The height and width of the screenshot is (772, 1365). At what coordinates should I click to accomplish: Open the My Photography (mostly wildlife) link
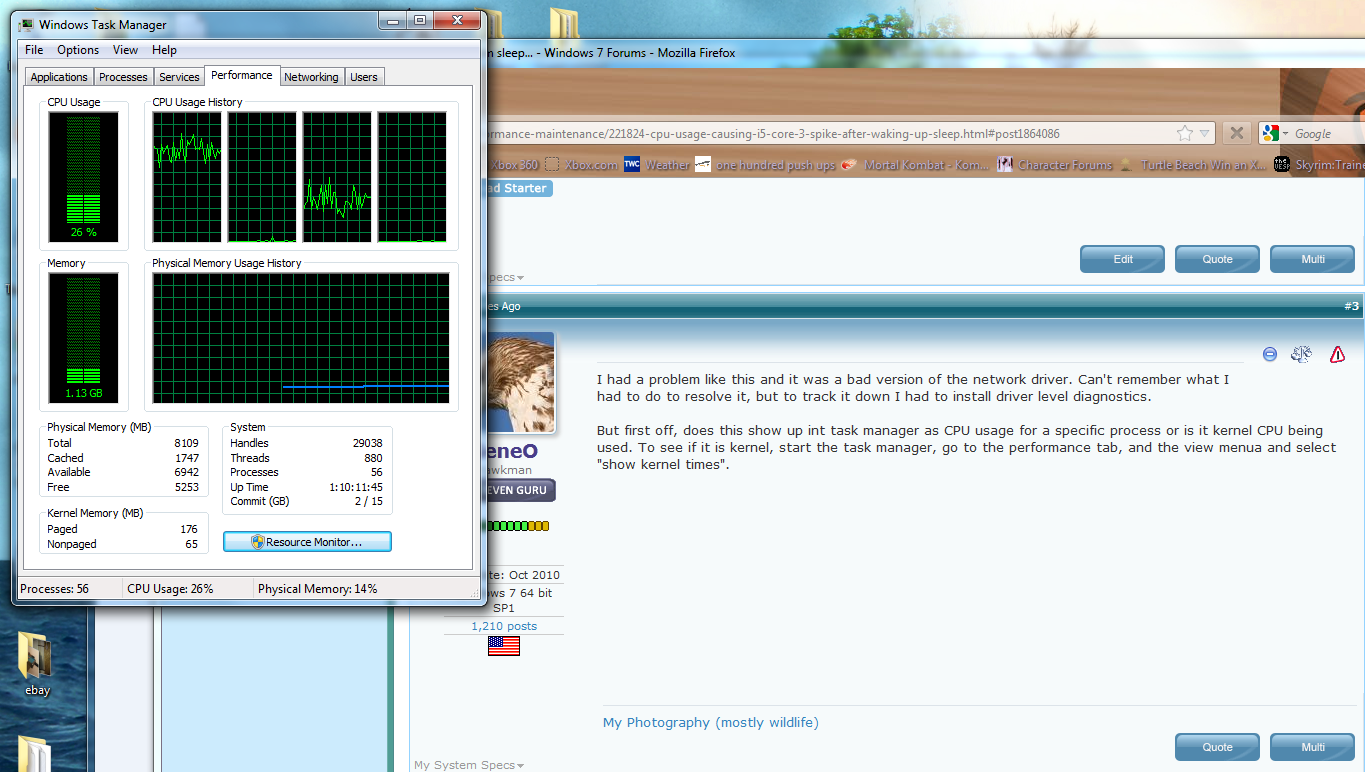tap(711, 722)
